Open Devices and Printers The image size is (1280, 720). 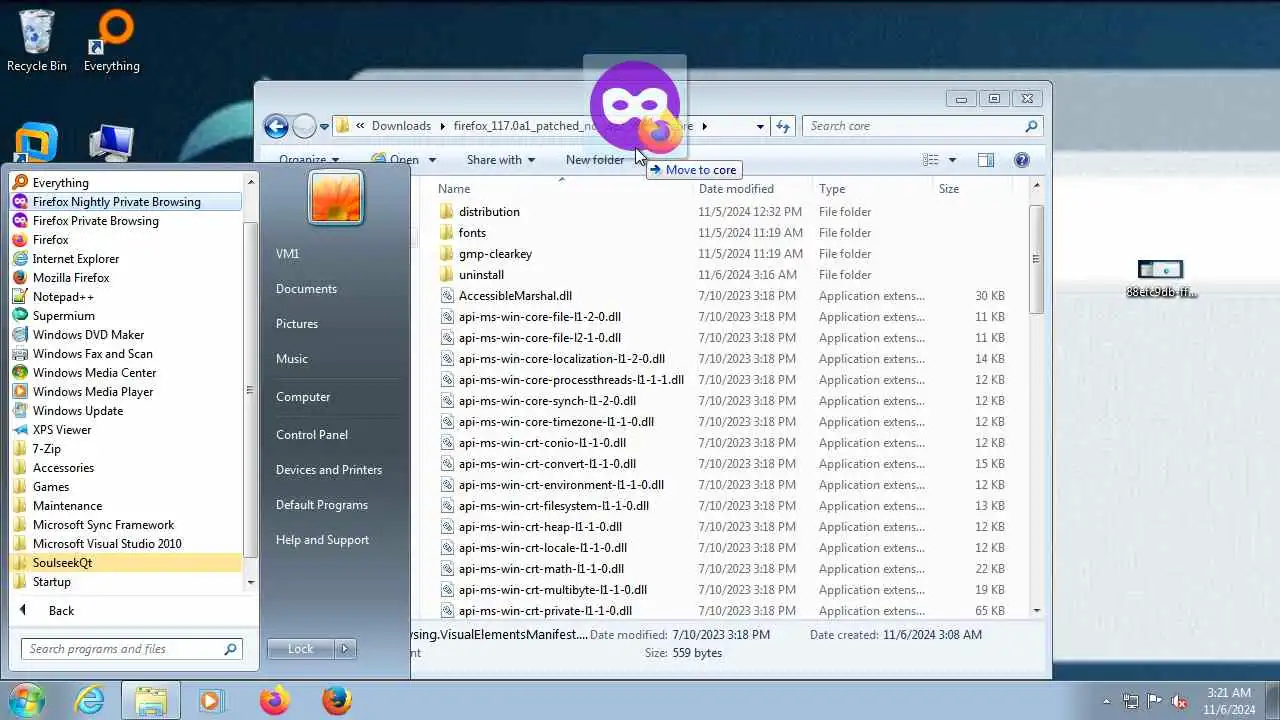(329, 470)
